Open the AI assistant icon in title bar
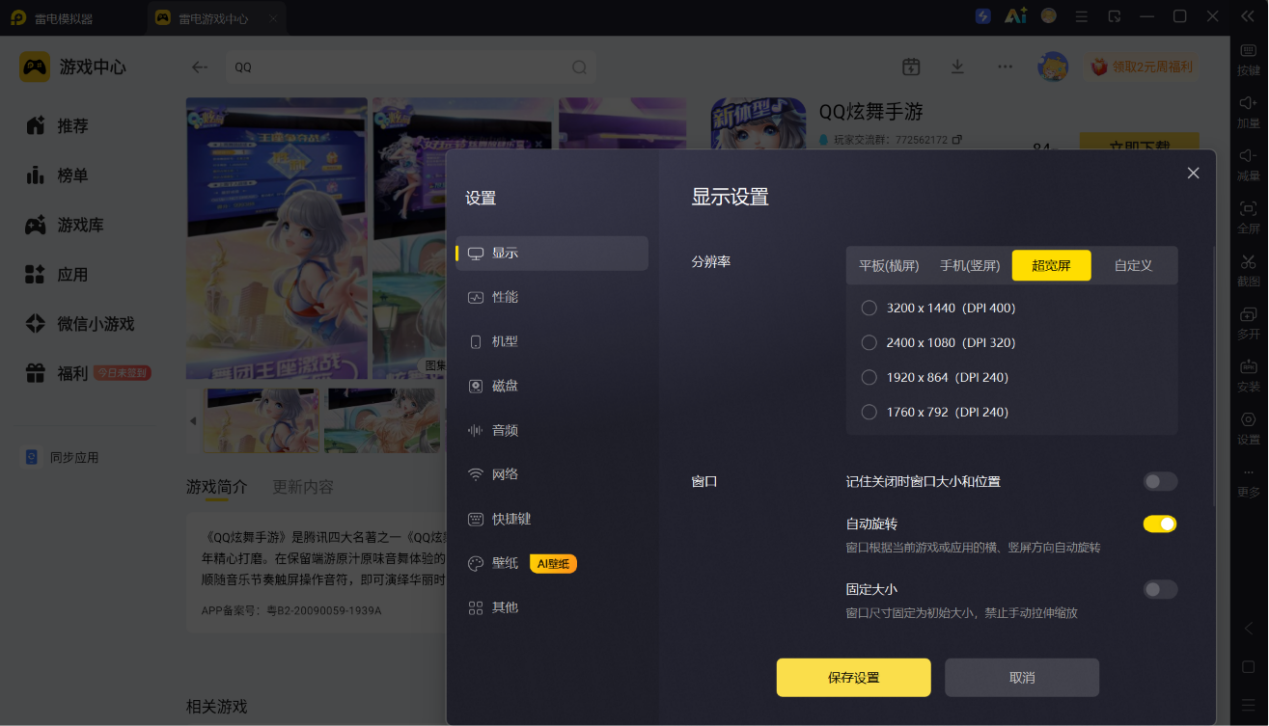This screenshot has height=726, width=1269. click(1016, 16)
